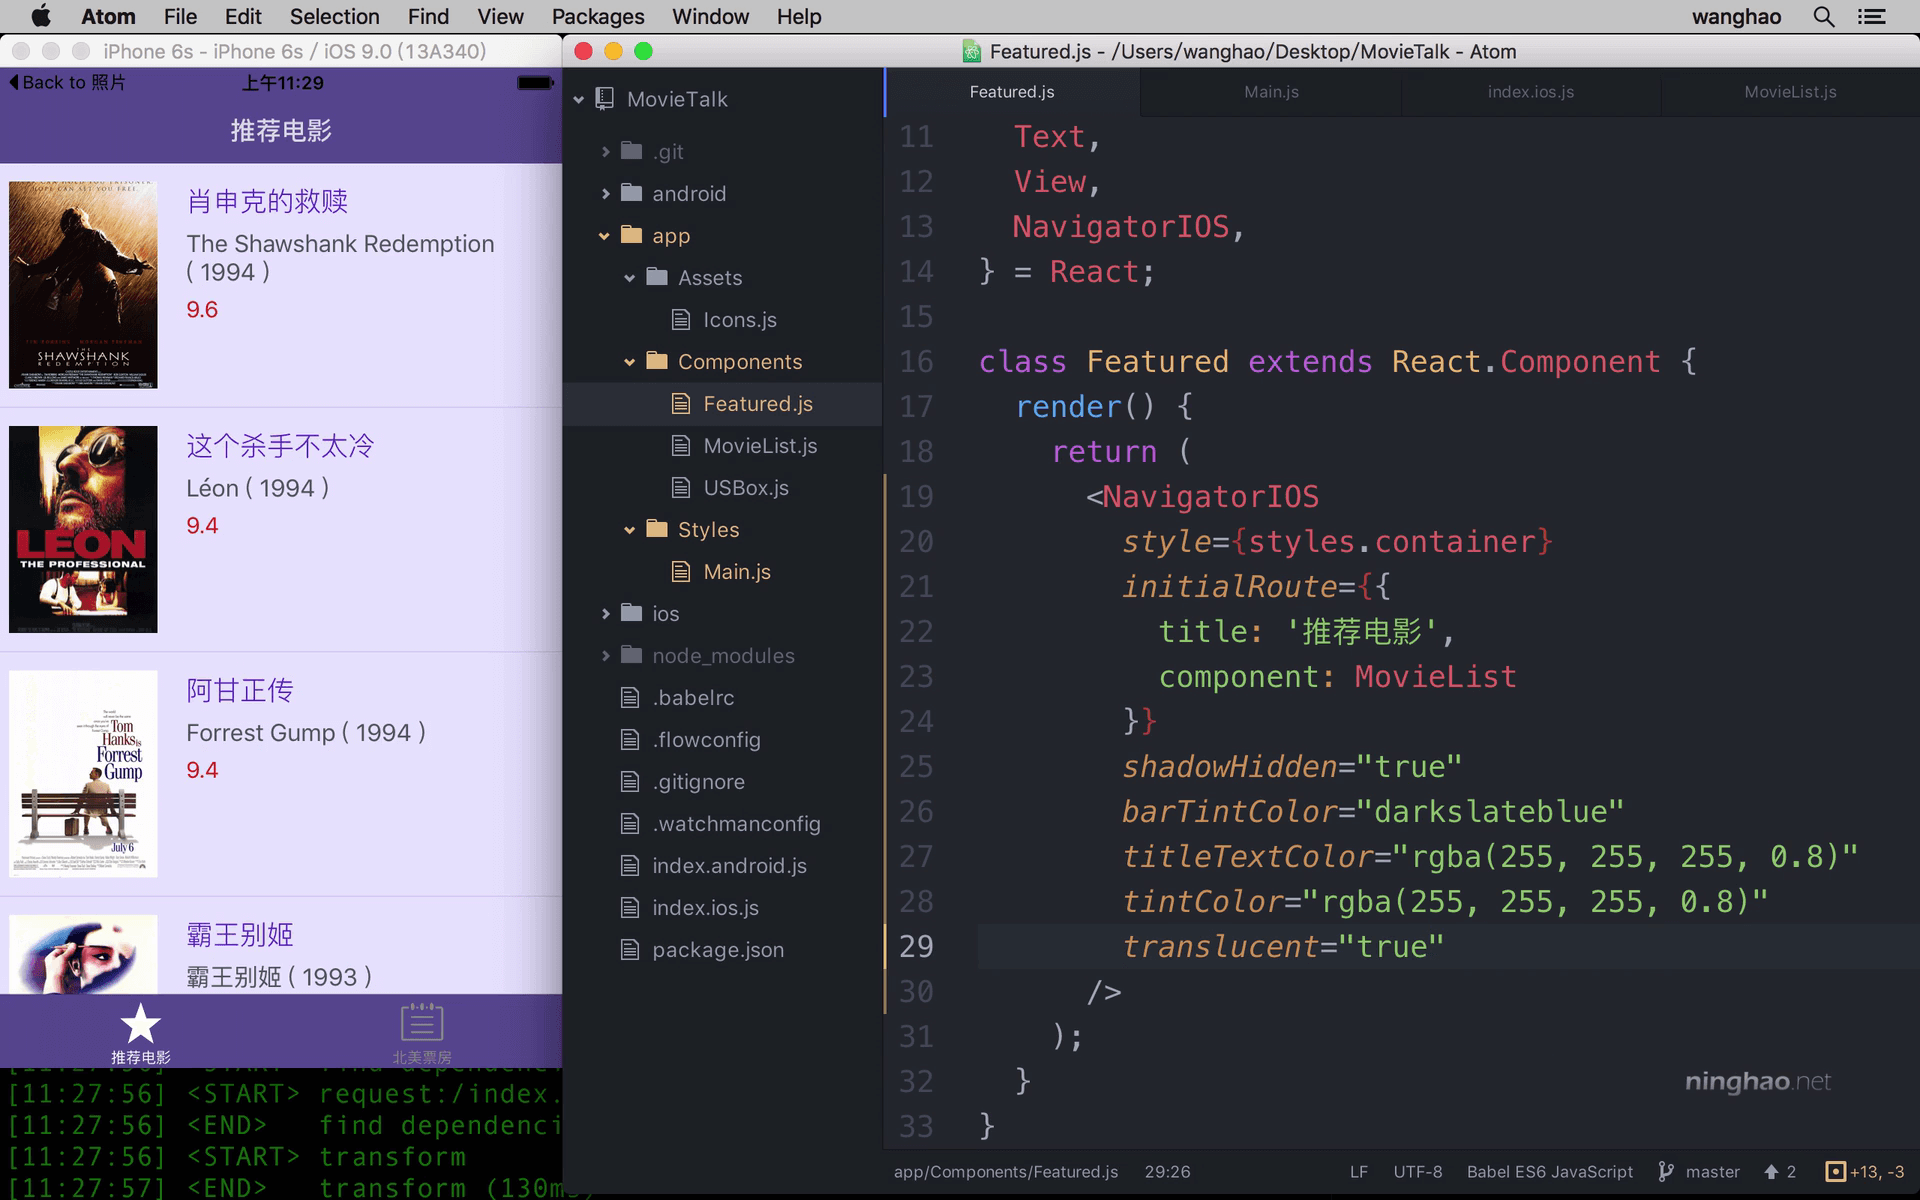The width and height of the screenshot is (1920, 1200).
Task: Click the barTintColor="darkslateblue" code line
Action: (x=1372, y=811)
